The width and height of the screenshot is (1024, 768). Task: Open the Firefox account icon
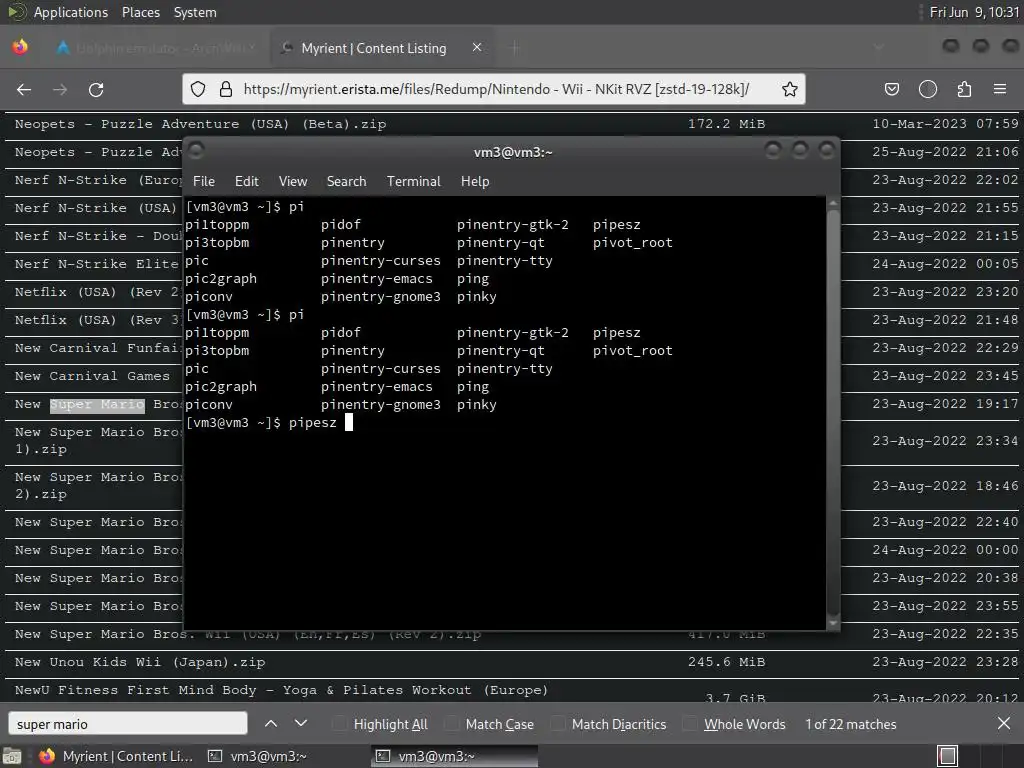pos(928,89)
